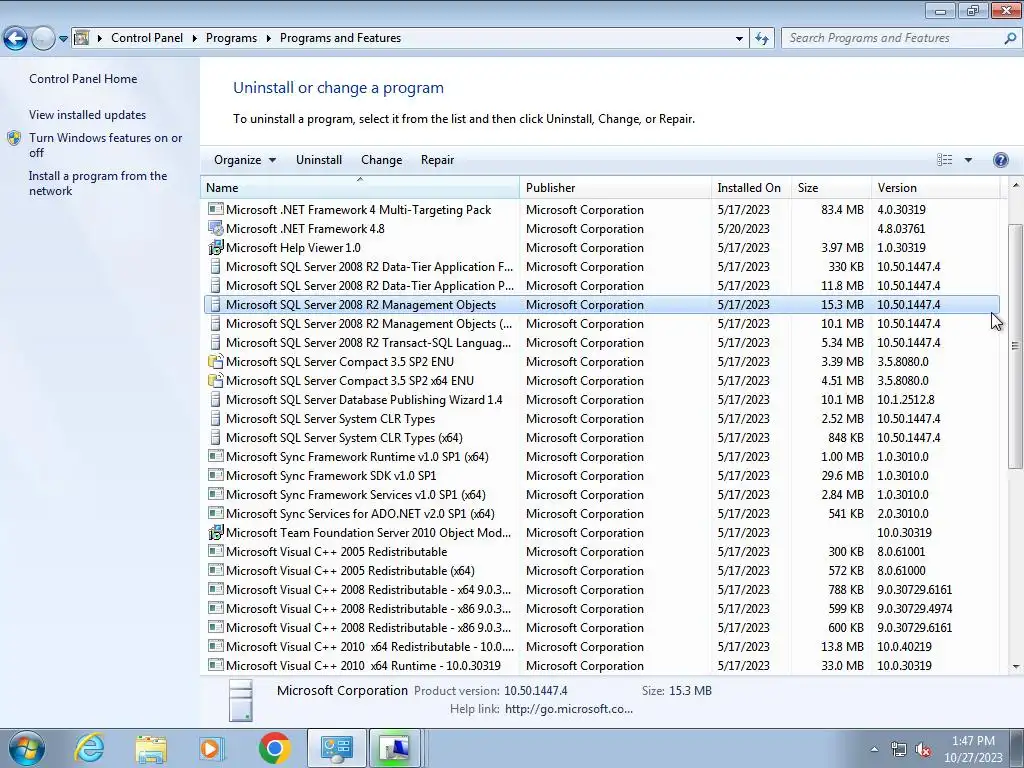
Task: Select Microsoft SQL Server System CLR Types (x64)
Action: click(x=601, y=438)
